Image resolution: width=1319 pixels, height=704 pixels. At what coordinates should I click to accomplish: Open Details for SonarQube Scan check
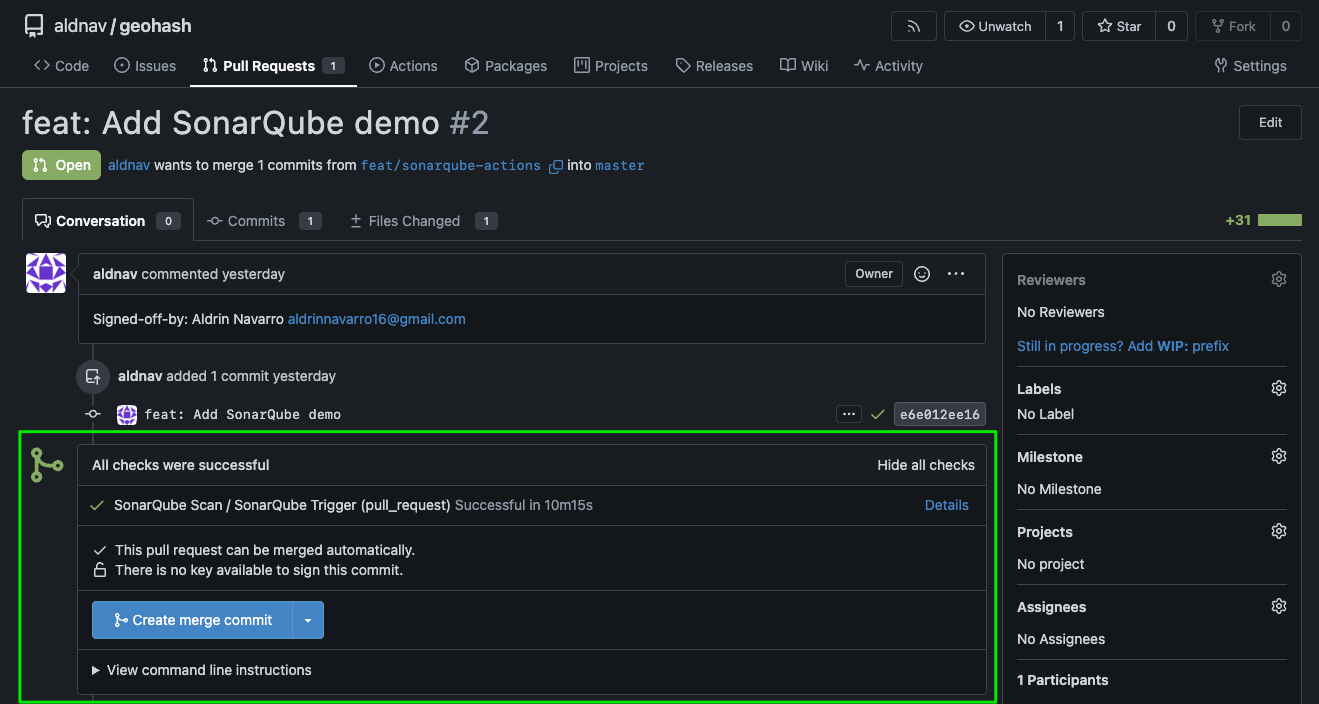(x=947, y=505)
